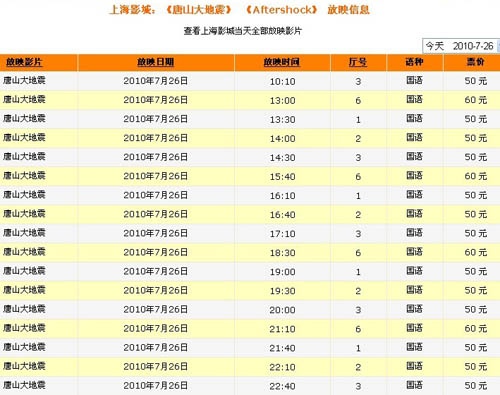This screenshot has height=395, width=500.
Task: Select the 17:10 showtime cell
Action: tap(282, 234)
